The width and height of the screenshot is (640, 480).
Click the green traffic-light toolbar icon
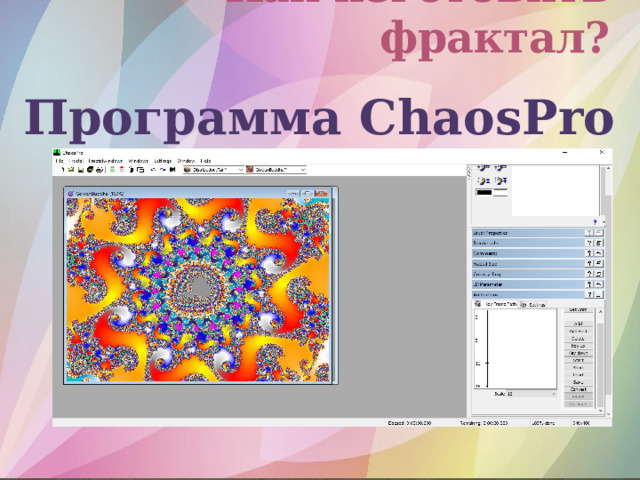112,169
